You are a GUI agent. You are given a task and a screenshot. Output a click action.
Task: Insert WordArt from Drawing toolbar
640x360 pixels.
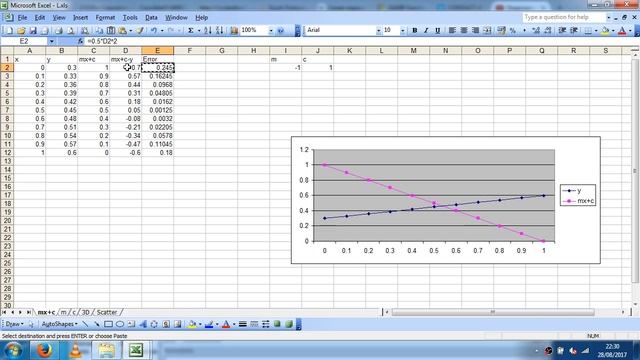coord(143,324)
